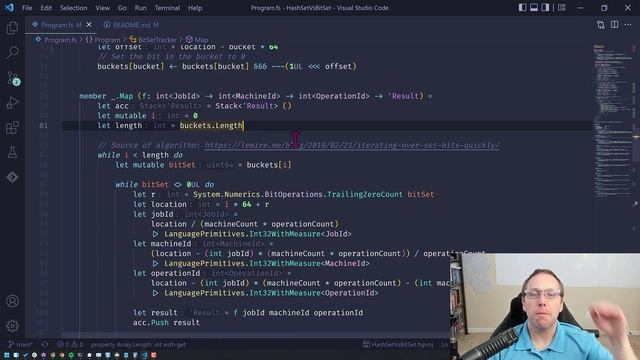Screen dimensions: 640x360
Task: Click the VS Code logo in title bar
Action: (x=9, y=8)
